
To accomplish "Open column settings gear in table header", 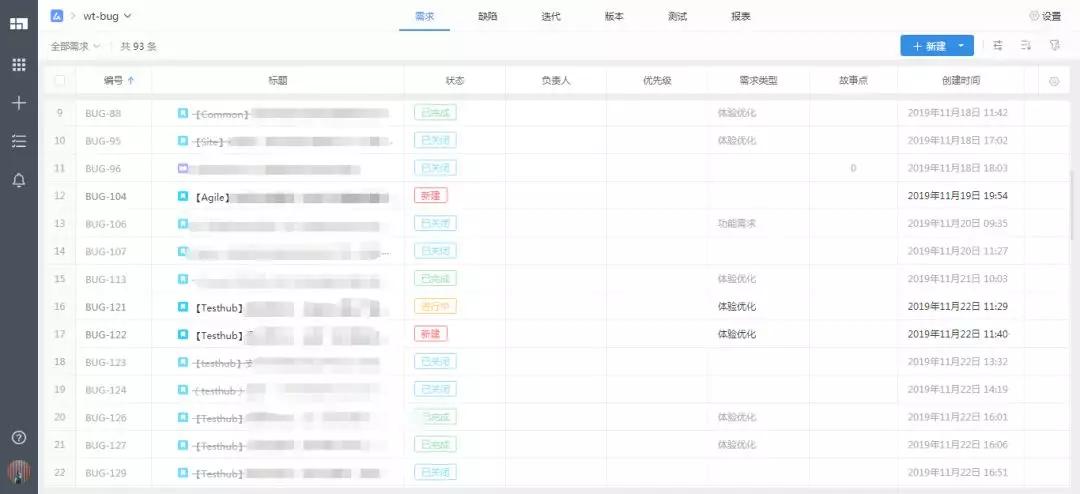I will pos(1054,81).
